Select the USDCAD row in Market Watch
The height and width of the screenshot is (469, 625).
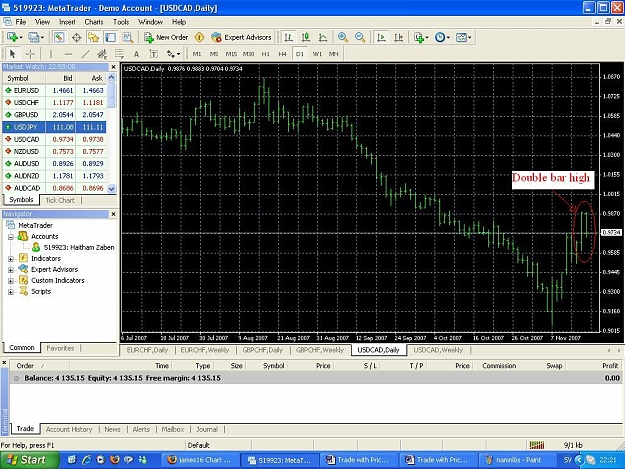click(x=54, y=139)
